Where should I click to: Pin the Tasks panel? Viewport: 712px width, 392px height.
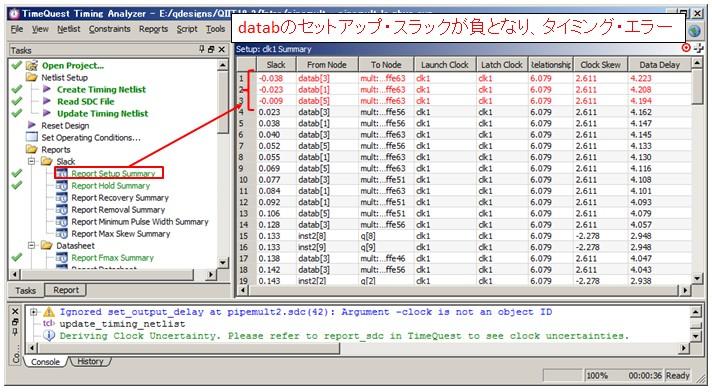[202, 49]
